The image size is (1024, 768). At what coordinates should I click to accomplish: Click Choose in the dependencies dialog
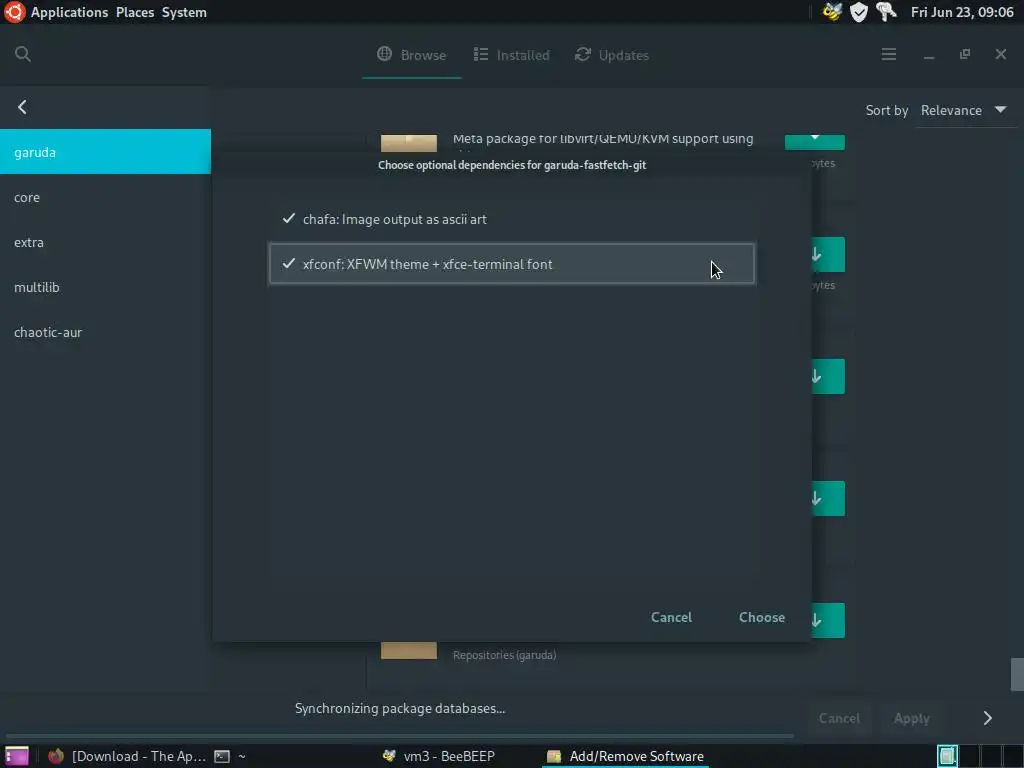click(x=762, y=617)
